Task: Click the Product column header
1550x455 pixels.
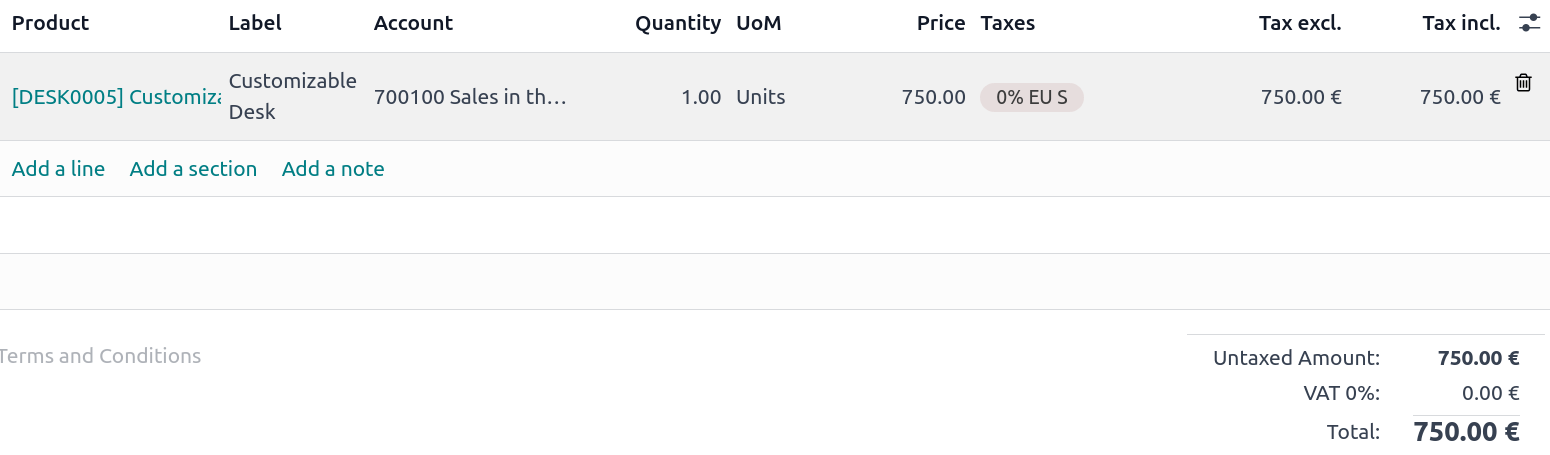Action: pyautogui.click(x=50, y=23)
